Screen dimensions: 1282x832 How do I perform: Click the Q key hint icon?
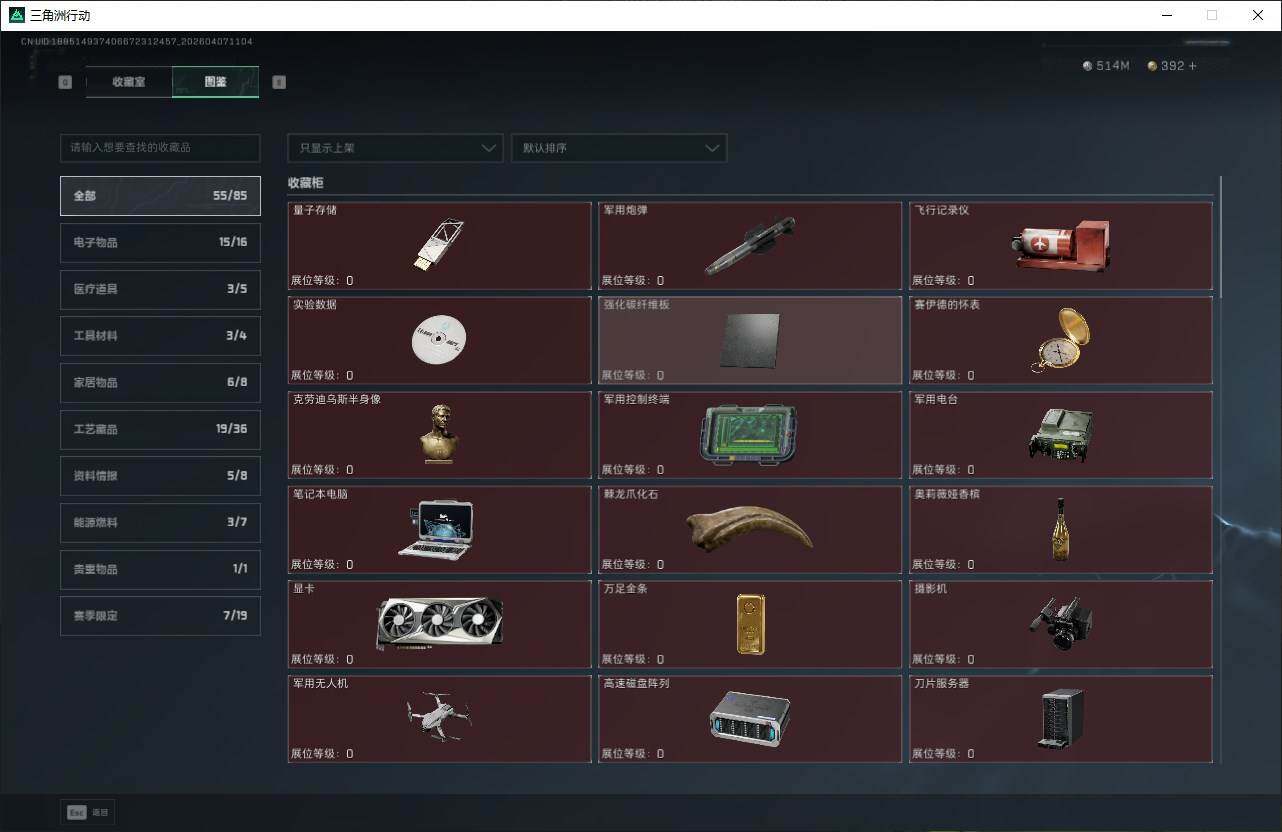pyautogui.click(x=66, y=82)
